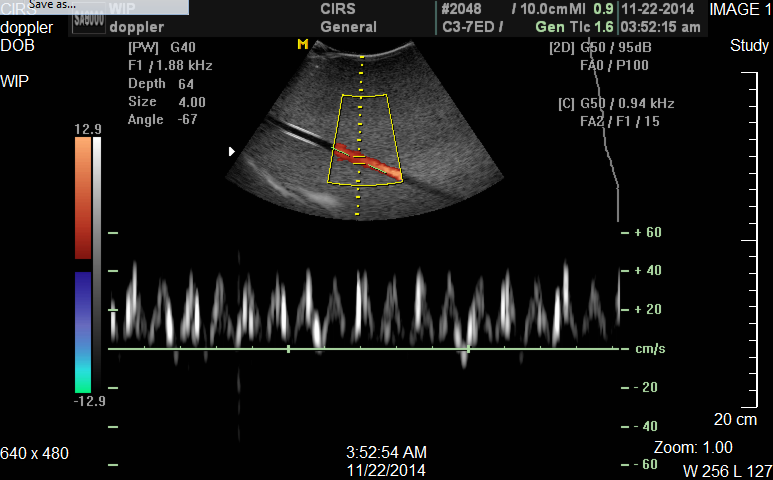Image resolution: width=773 pixels, height=480 pixels.
Task: Click the '- 40' velocity scale label
Action: click(x=645, y=426)
